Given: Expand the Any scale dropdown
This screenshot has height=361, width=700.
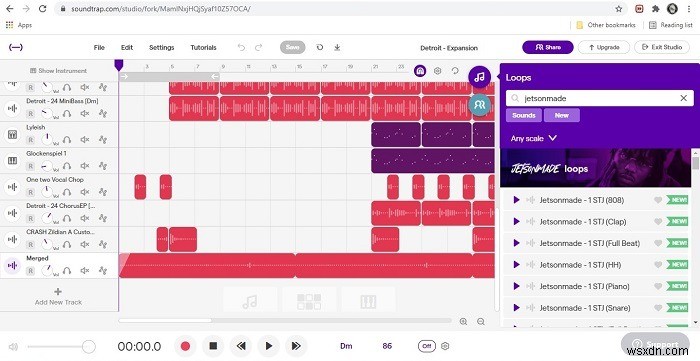Looking at the screenshot, I should coord(533,138).
